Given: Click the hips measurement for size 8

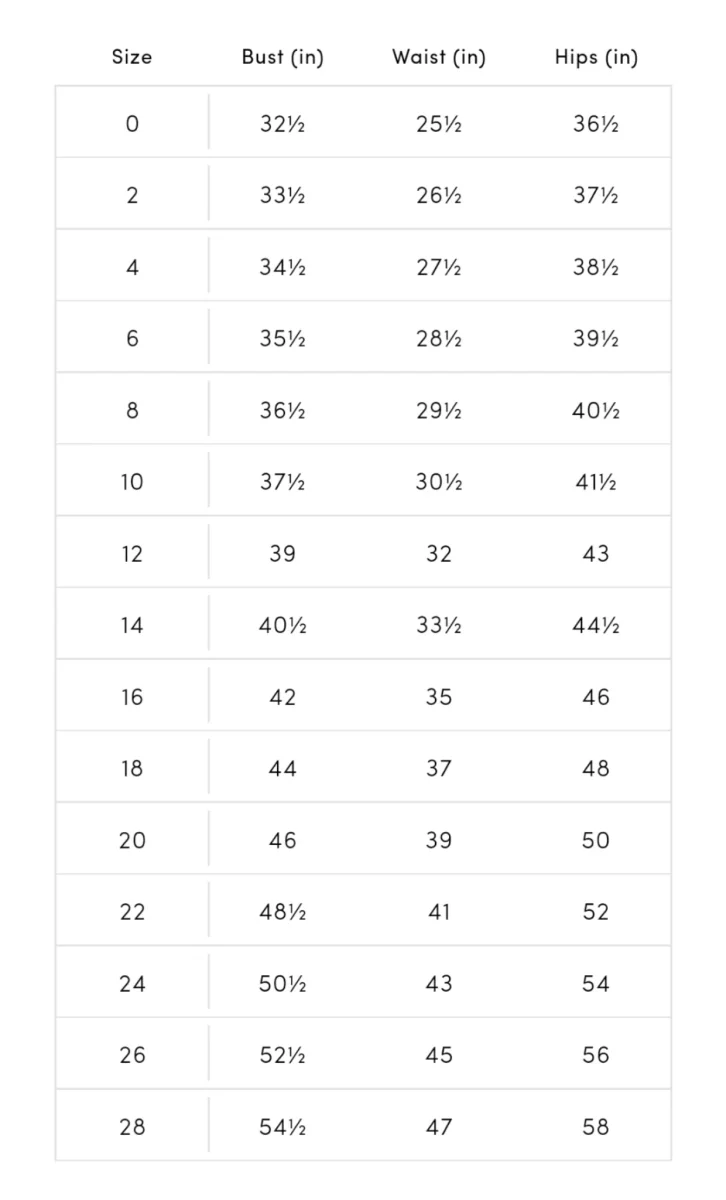Looking at the screenshot, I should click(595, 411).
